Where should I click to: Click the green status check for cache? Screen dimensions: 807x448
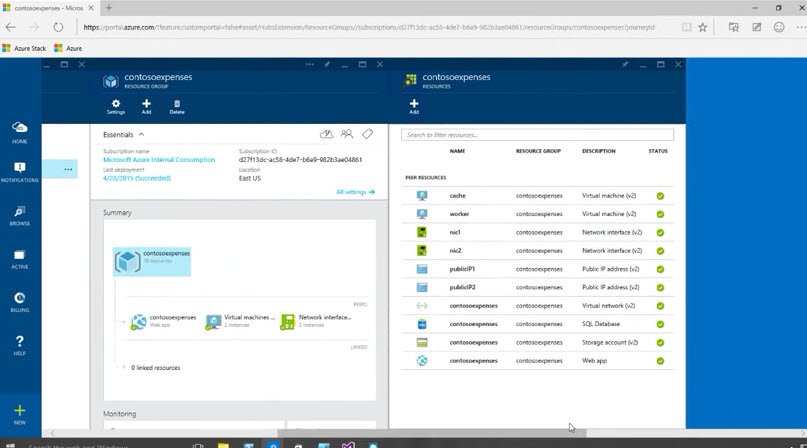[660, 196]
